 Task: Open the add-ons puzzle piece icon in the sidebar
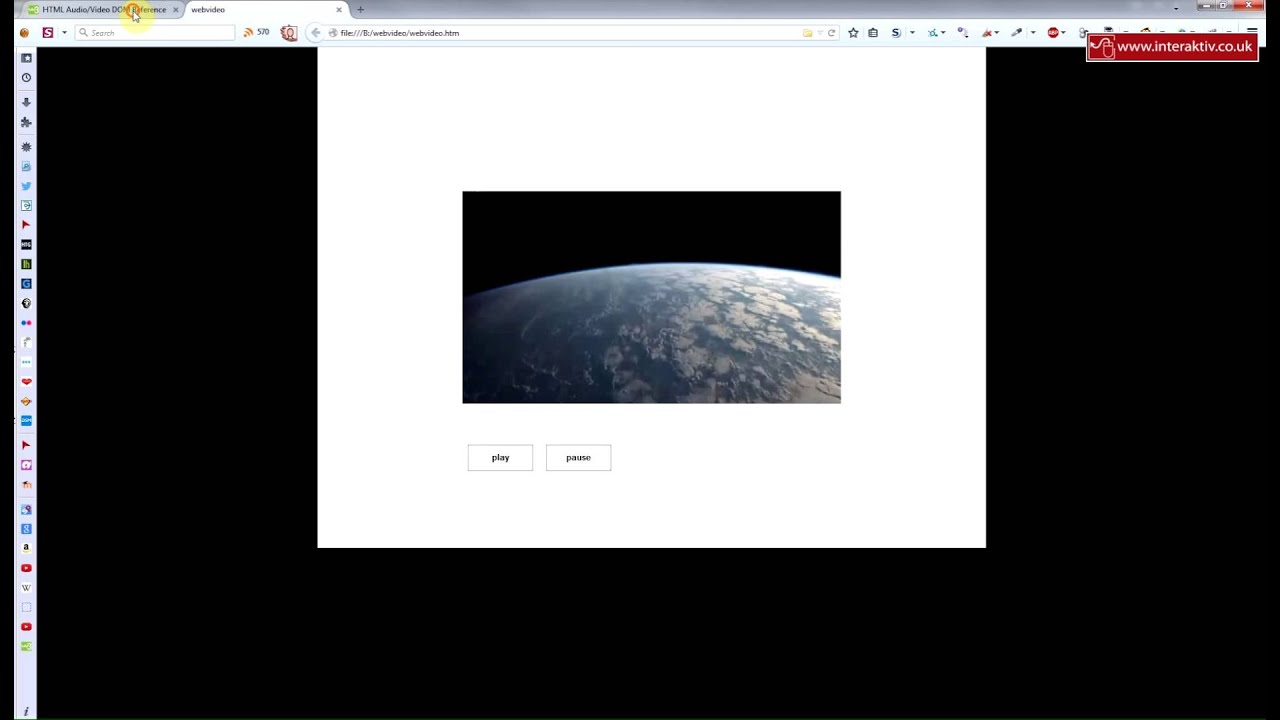click(26, 122)
